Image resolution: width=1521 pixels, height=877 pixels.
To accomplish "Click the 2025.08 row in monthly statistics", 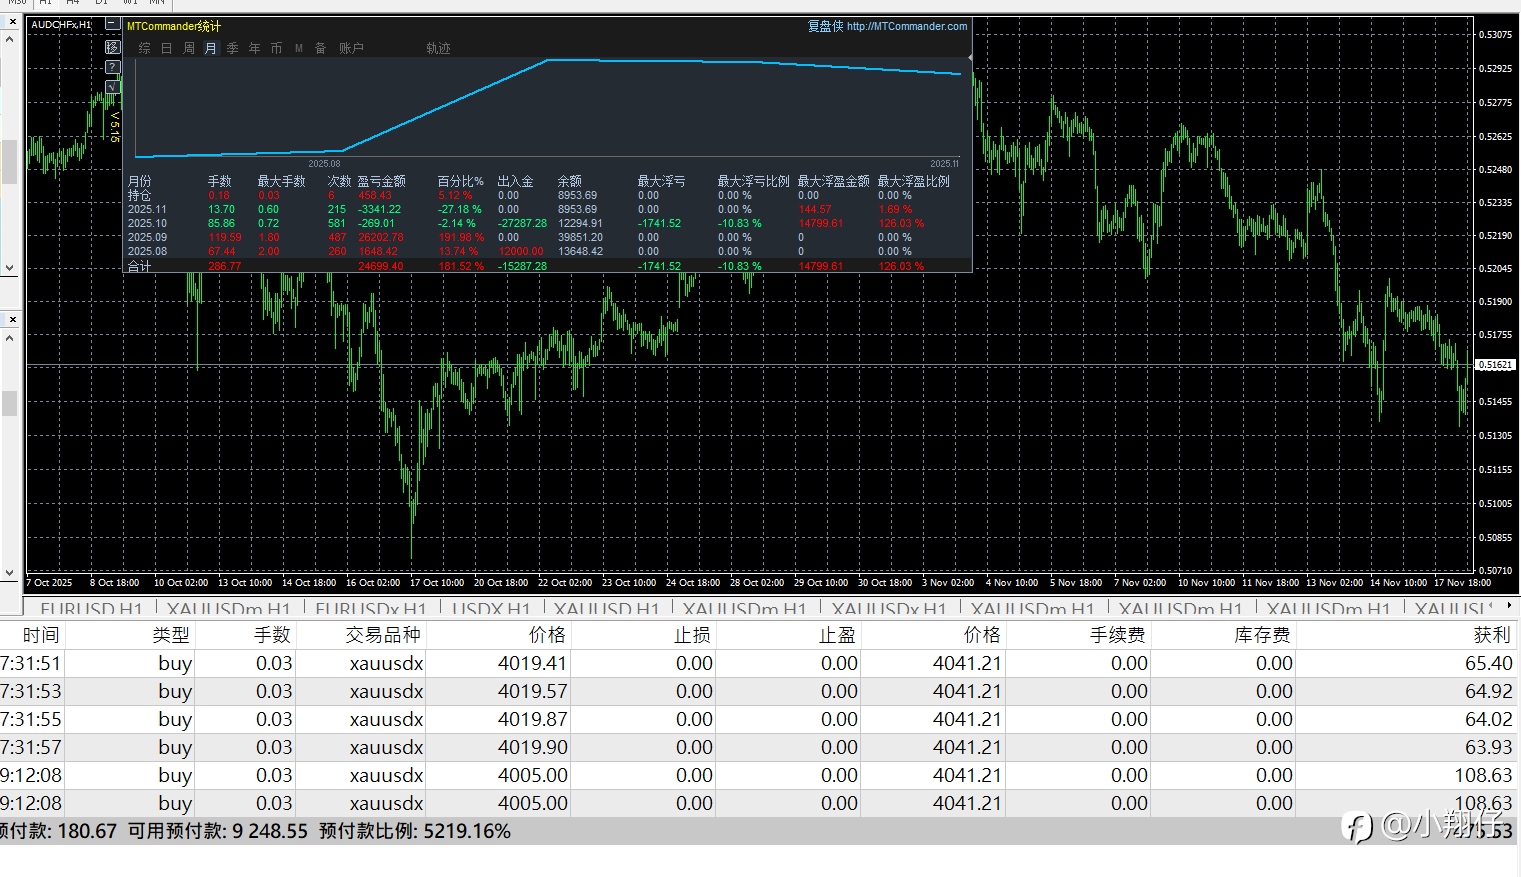I will point(547,251).
